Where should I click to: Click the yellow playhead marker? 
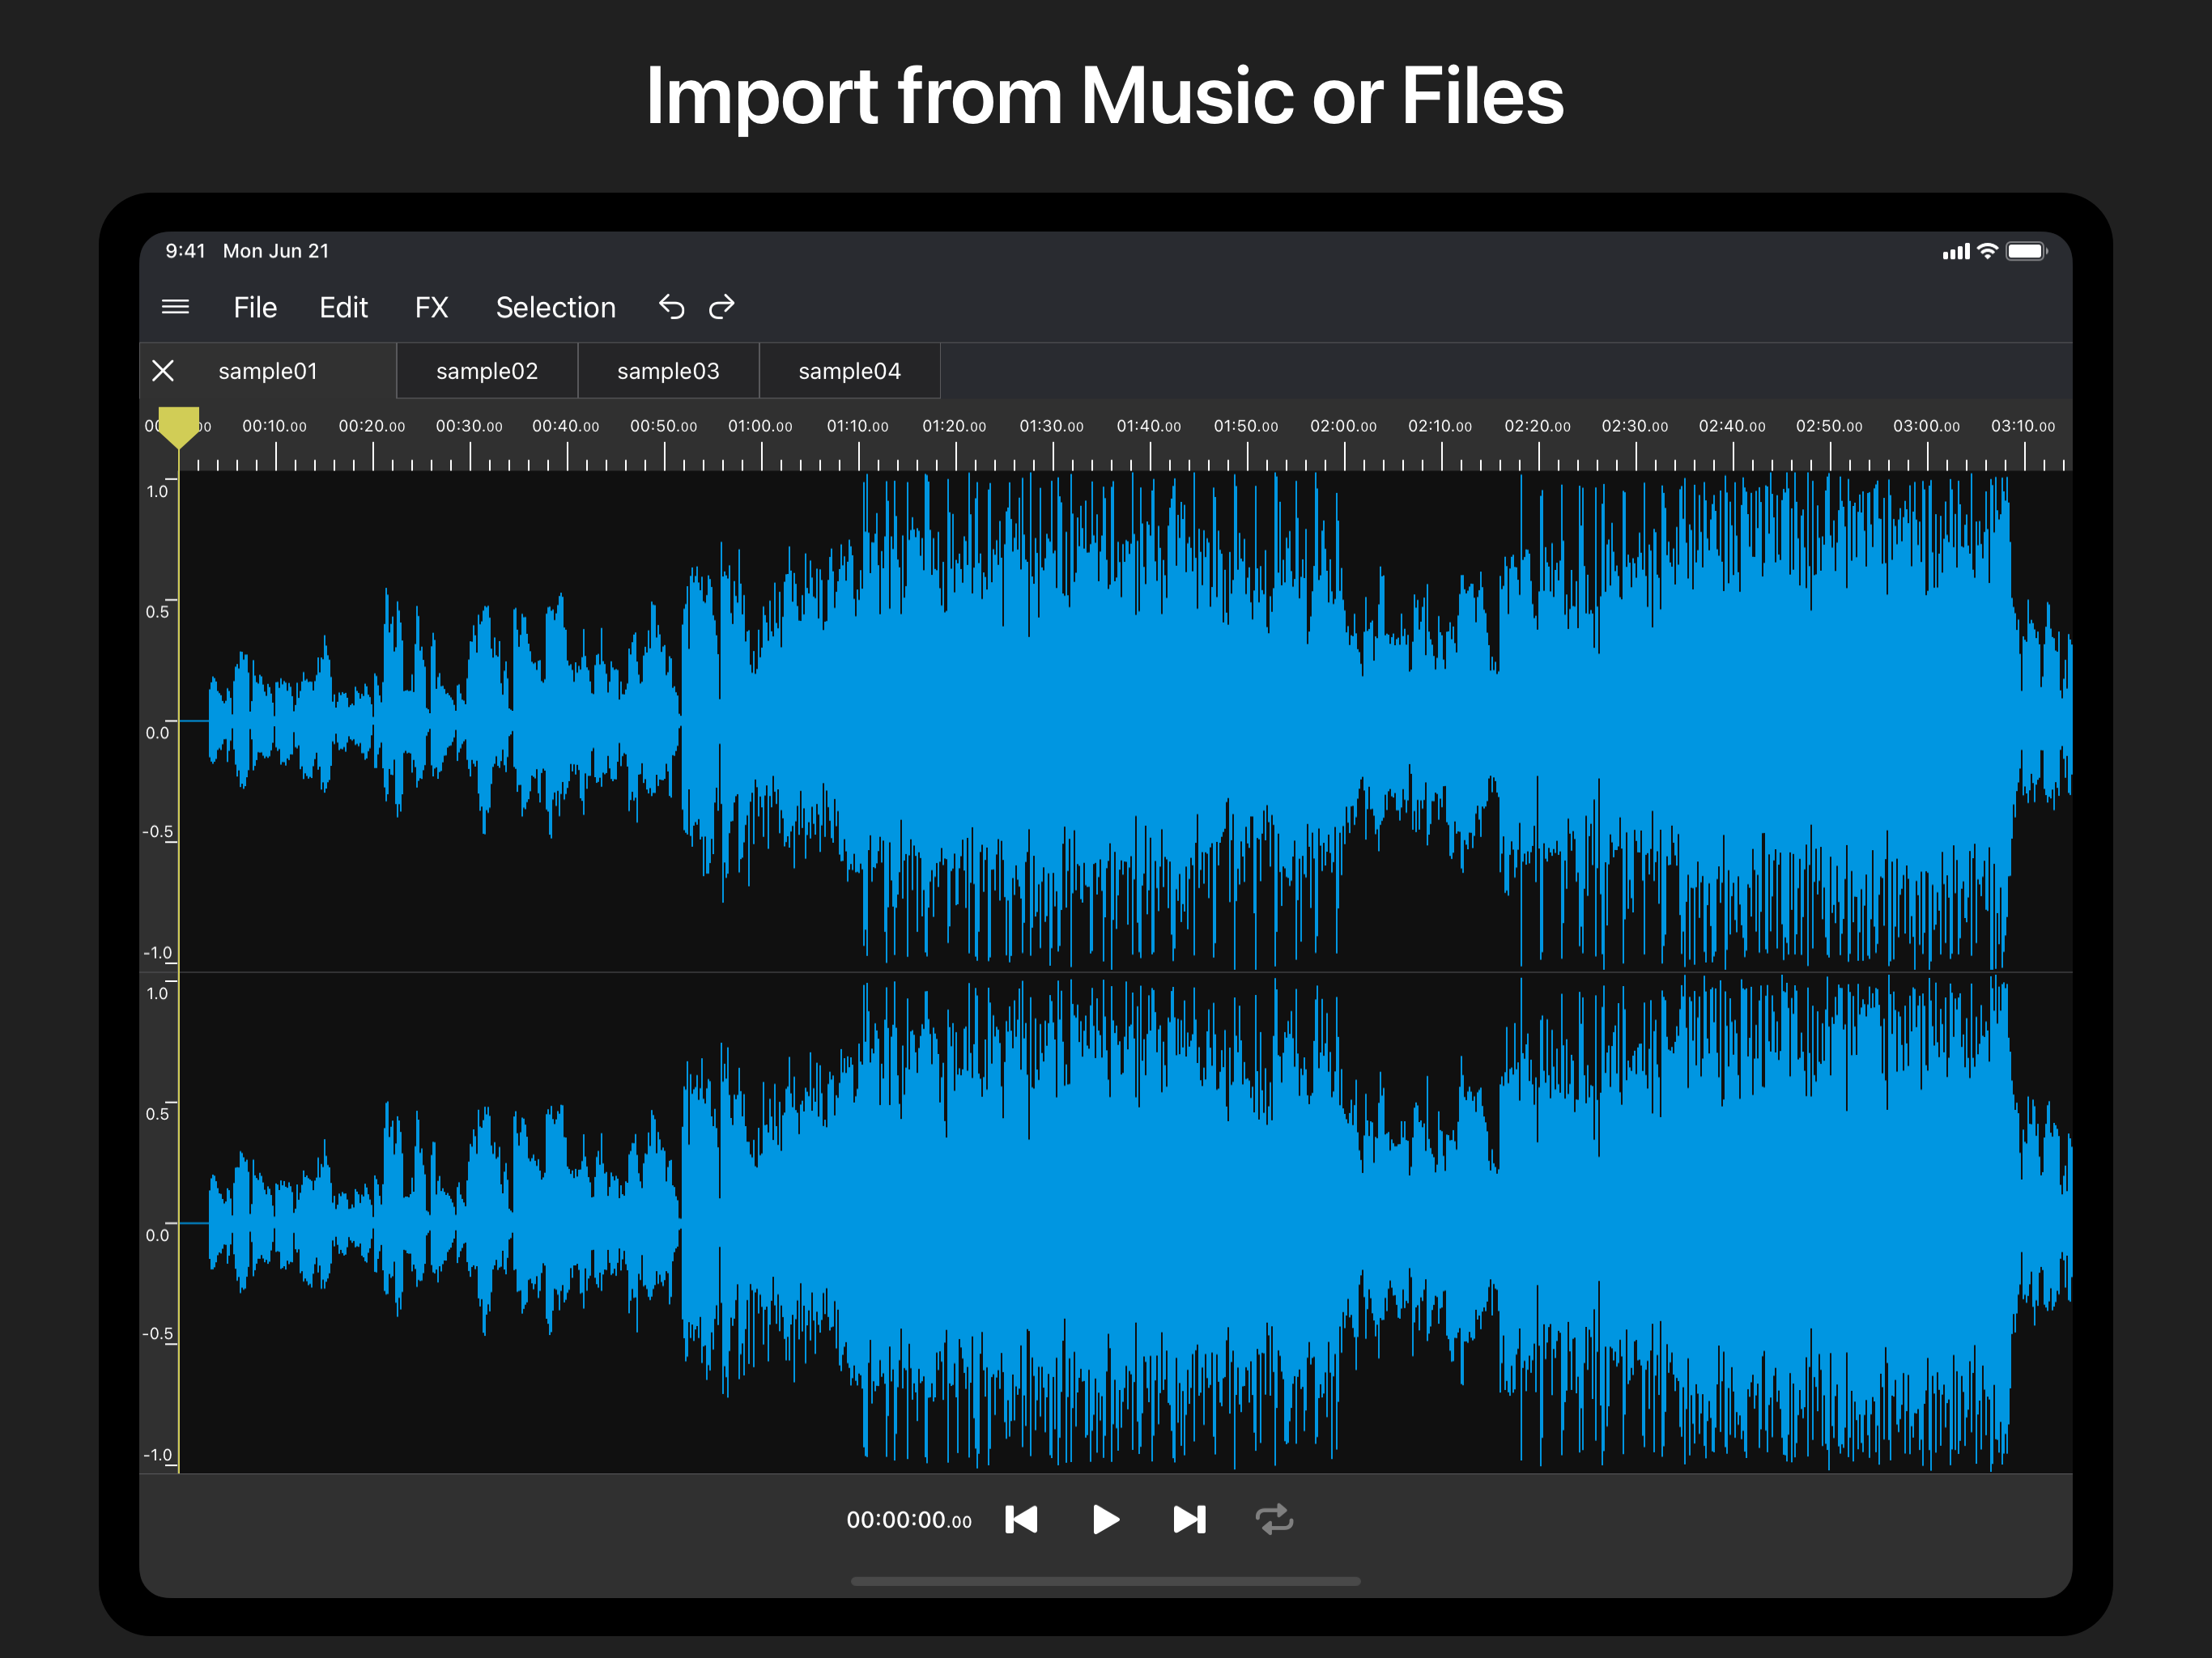pos(179,425)
